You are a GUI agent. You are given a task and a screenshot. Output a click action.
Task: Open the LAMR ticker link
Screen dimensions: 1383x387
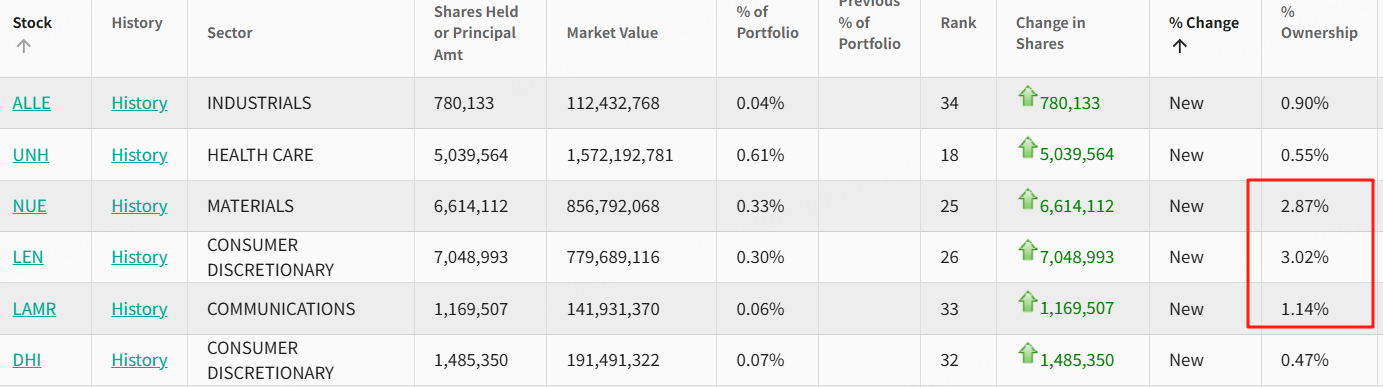pyautogui.click(x=35, y=309)
